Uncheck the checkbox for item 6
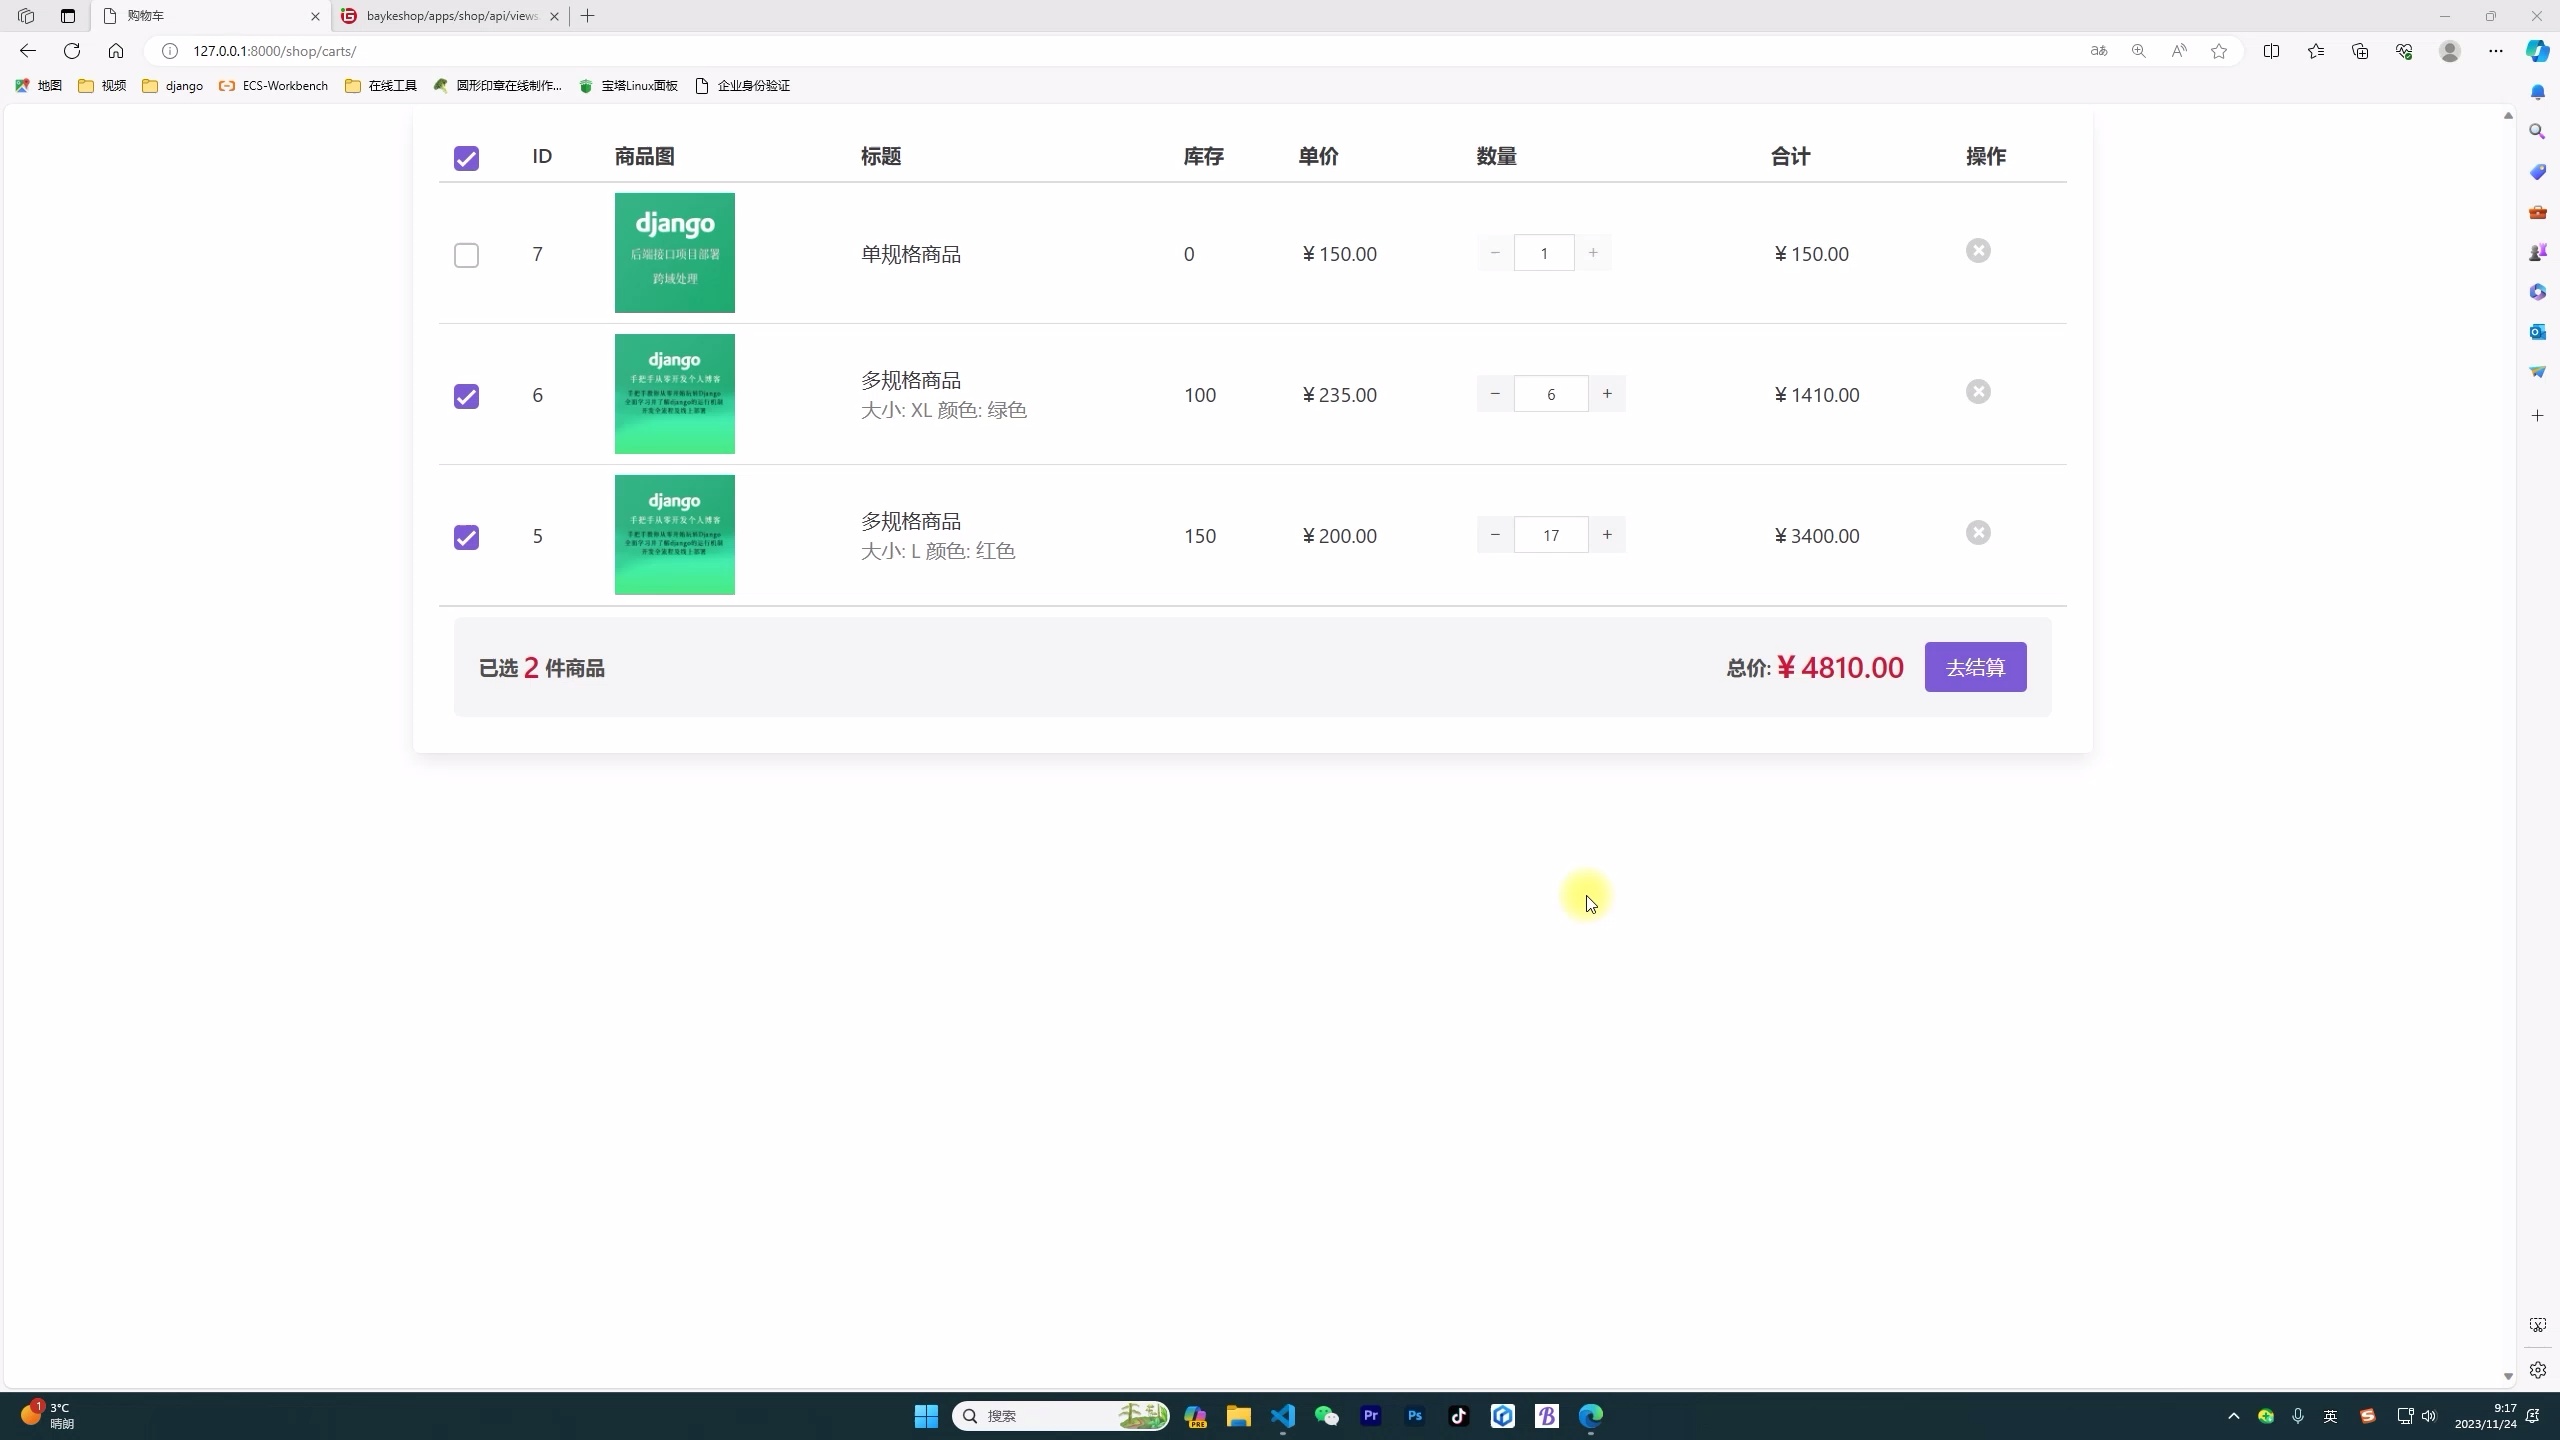The height and width of the screenshot is (1440, 2560). click(466, 396)
